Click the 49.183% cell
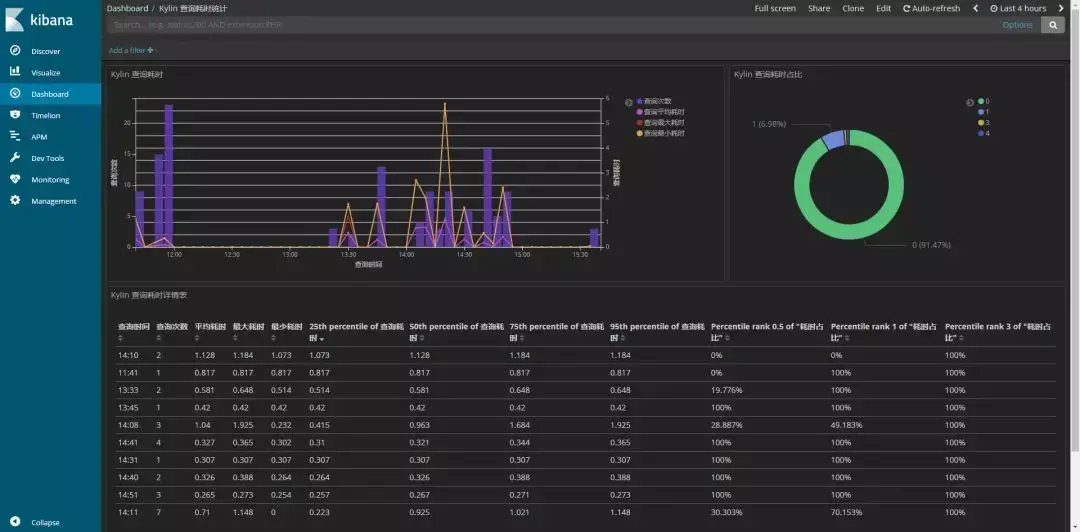 847,425
